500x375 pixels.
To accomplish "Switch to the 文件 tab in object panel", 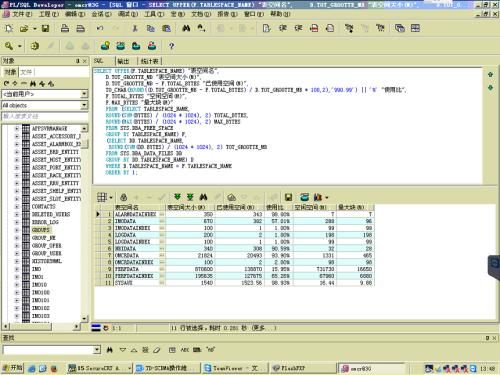I will [x=26, y=72].
